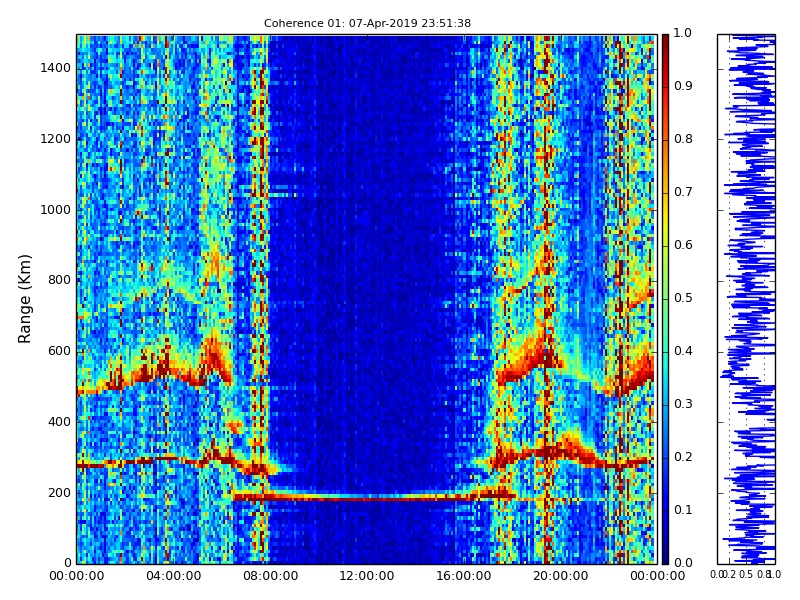Image resolution: width=800 pixels, height=600 pixels.
Task: Click the blue coherence profile line plot
Action: (x=746, y=299)
